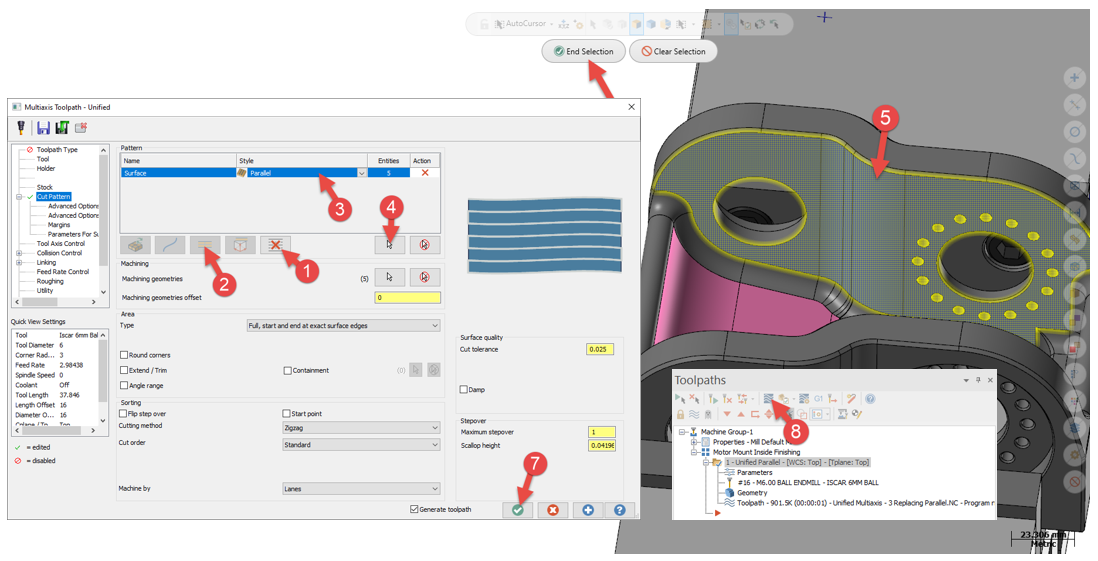Click the Toolpaths panel help question icon
Image resolution: width=1098 pixels, height=561 pixels.
coord(870,399)
